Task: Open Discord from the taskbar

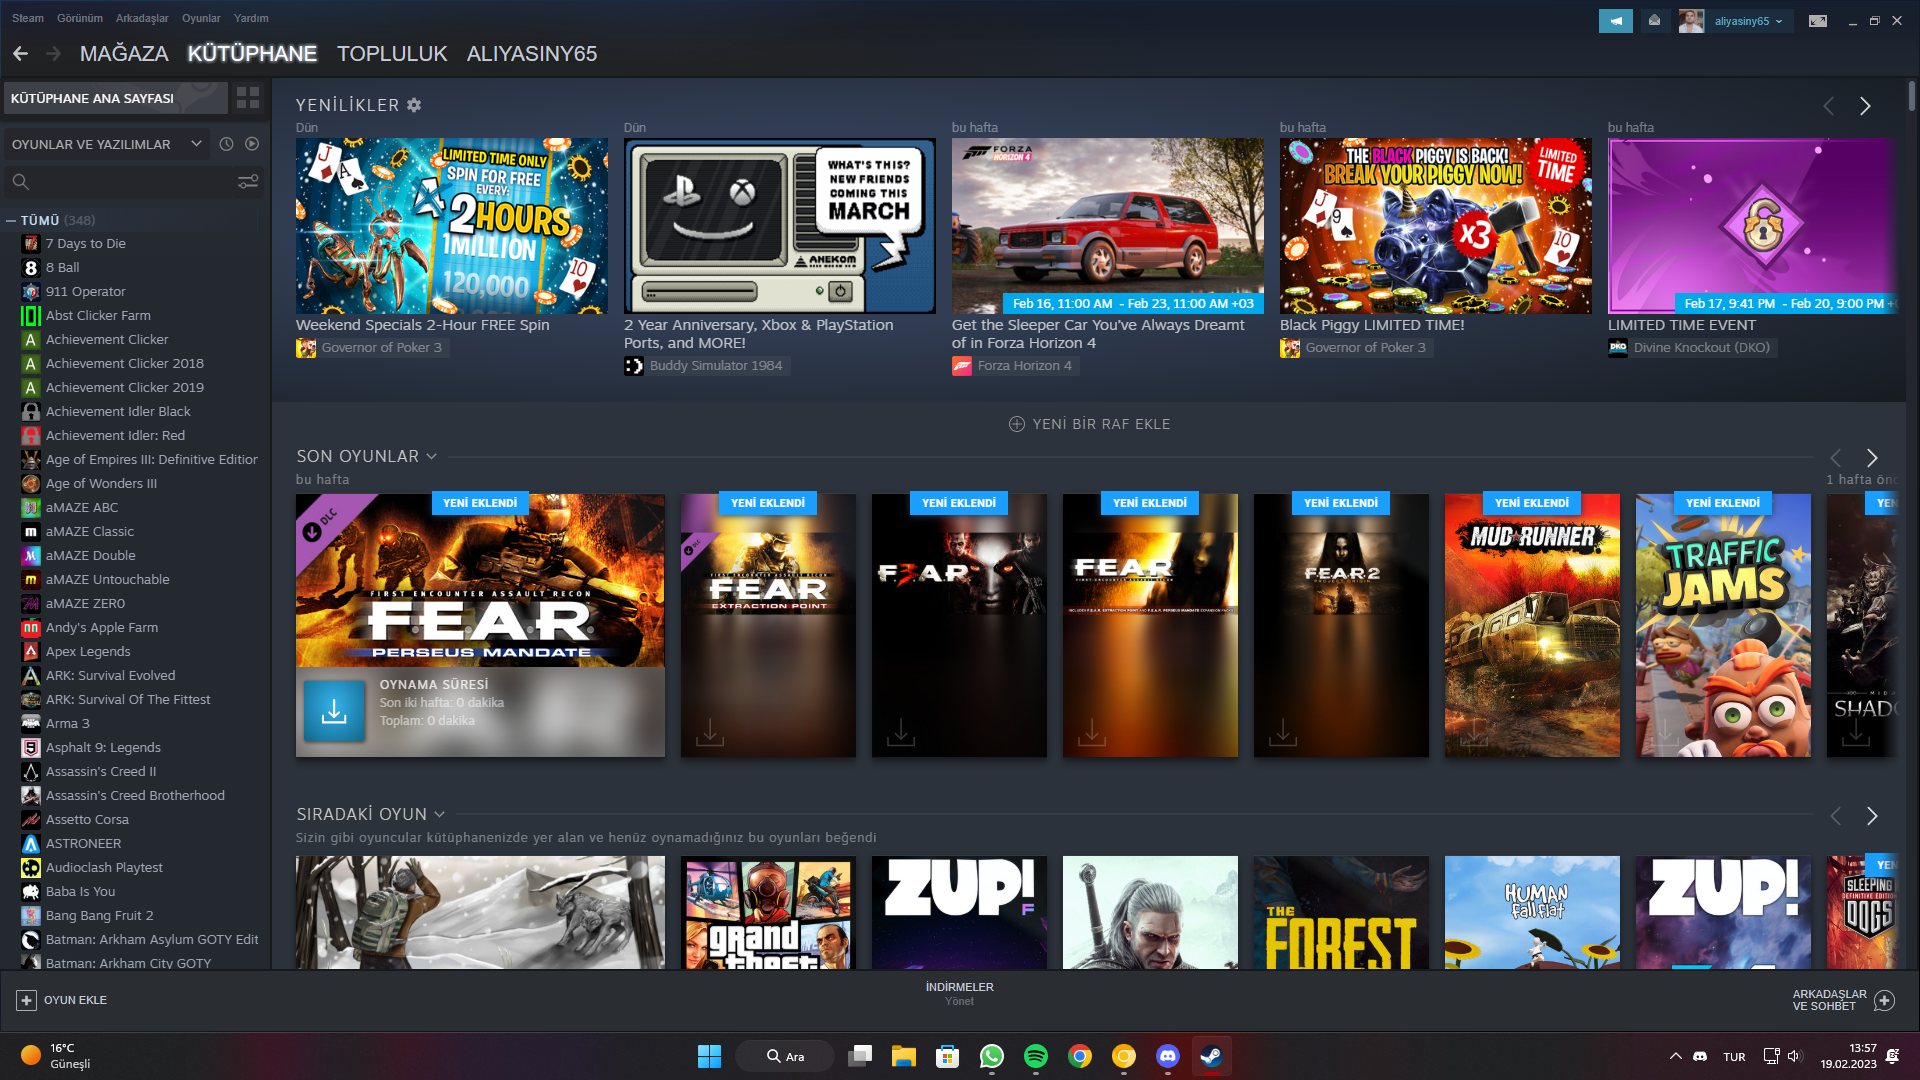Action: tap(1168, 1056)
